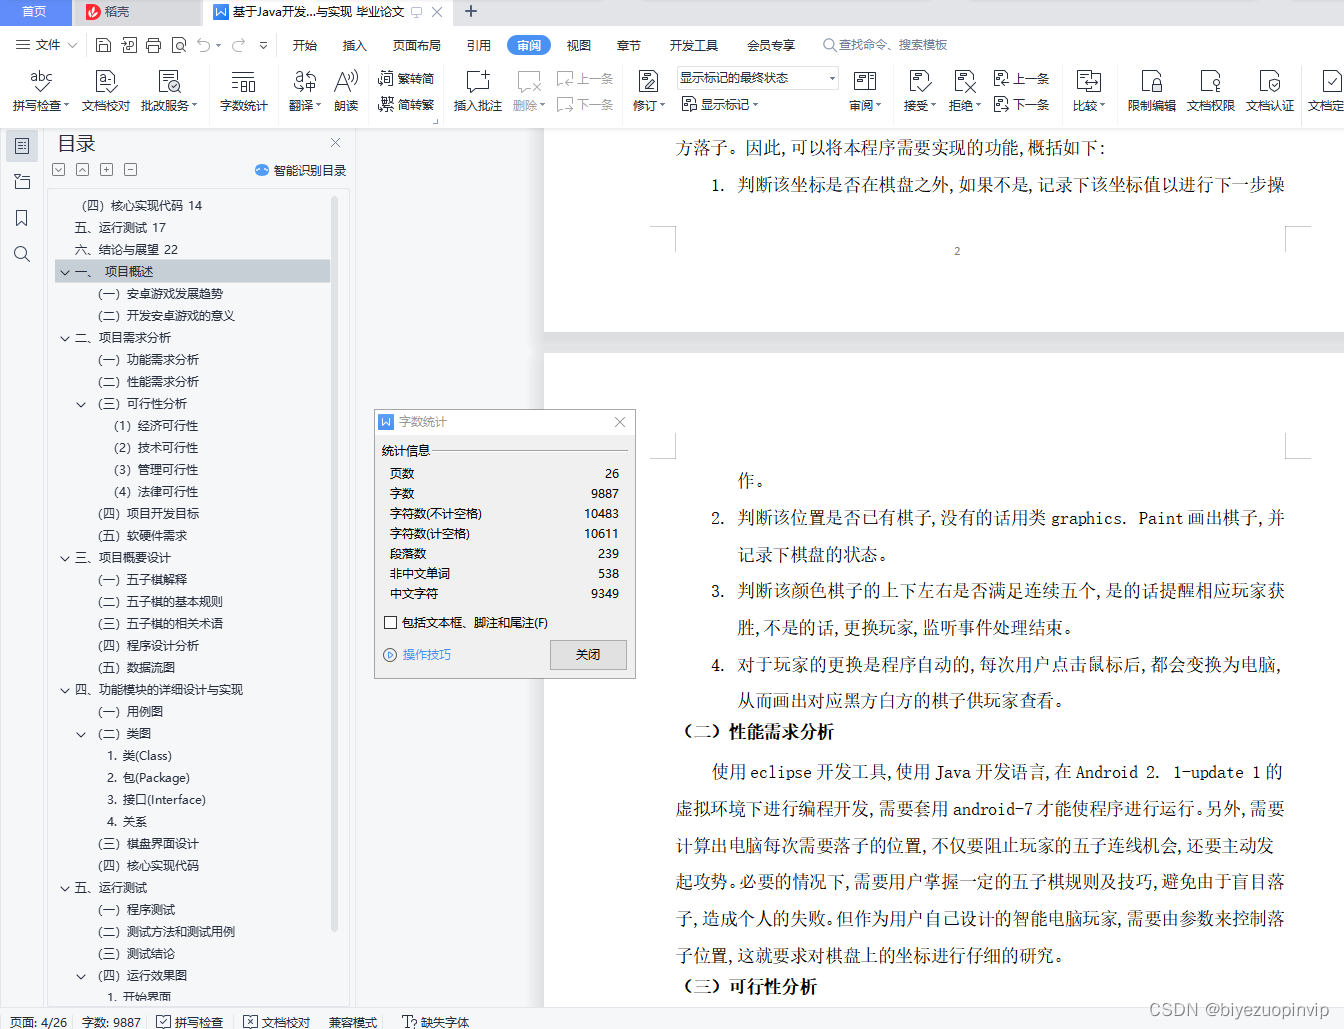
Task: Select (五) 数据流图 outline entry
Action: 136,668
